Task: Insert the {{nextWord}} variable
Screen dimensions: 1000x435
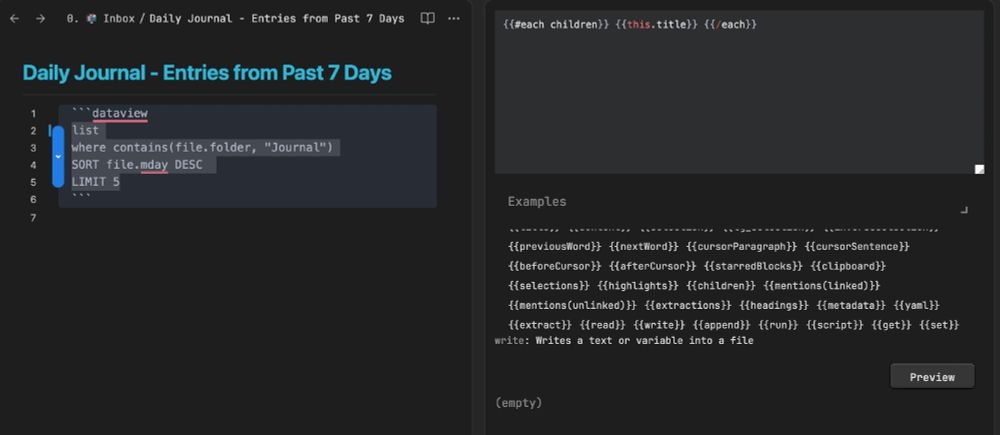Action: coord(643,246)
